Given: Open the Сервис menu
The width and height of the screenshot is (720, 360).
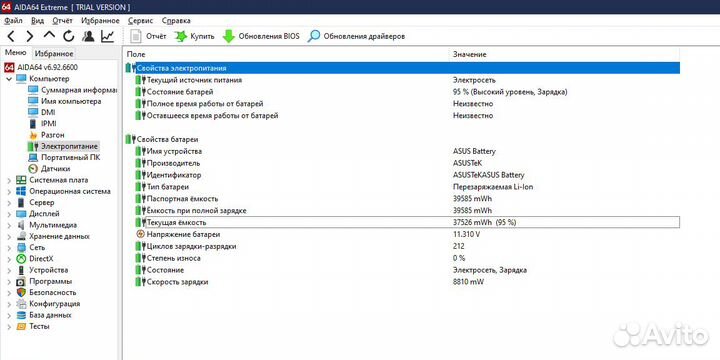Looking at the screenshot, I should pyautogui.click(x=140, y=21).
